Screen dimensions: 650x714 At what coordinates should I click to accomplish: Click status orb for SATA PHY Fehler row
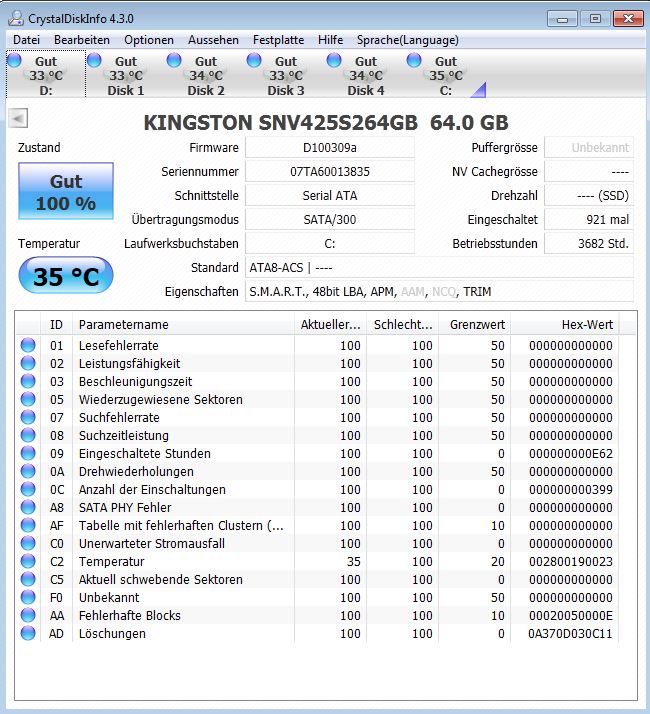pyautogui.click(x=28, y=507)
